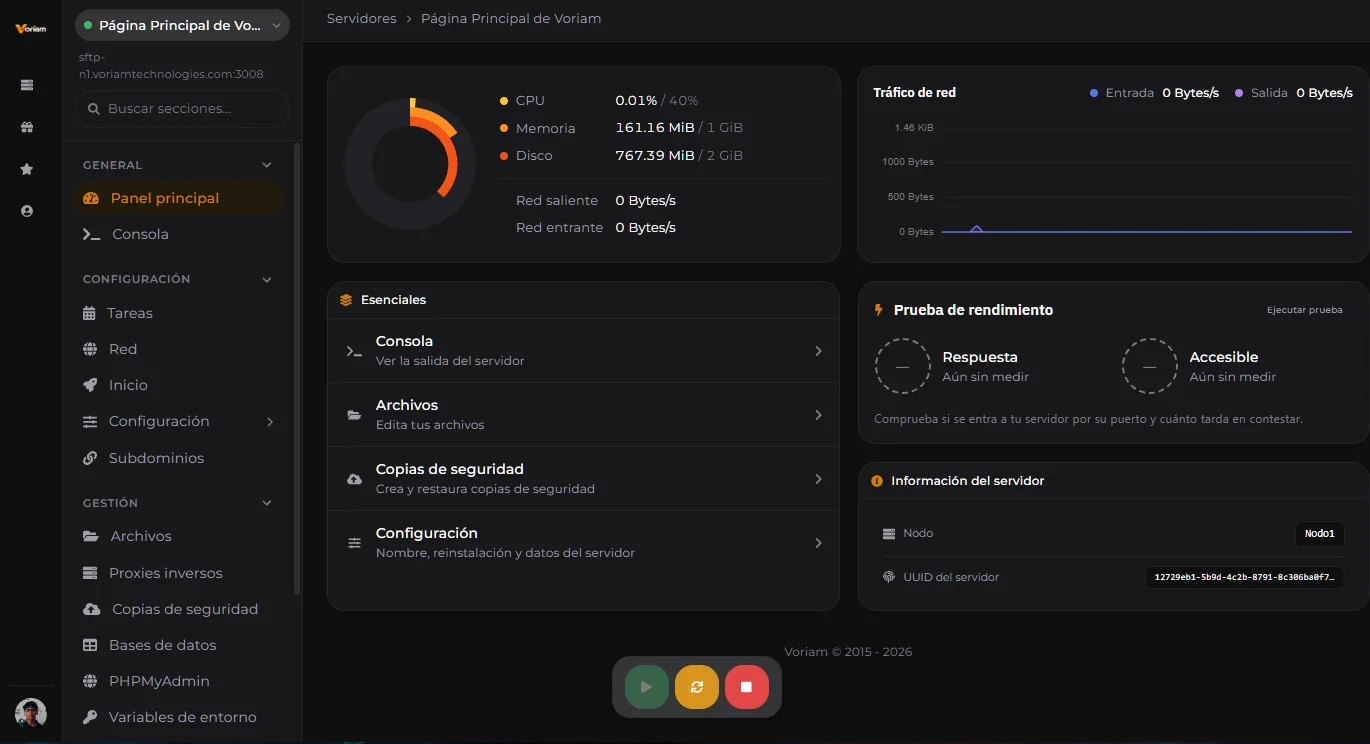Click Ejecutar prueba link
The height and width of the screenshot is (744, 1370).
(1304, 310)
